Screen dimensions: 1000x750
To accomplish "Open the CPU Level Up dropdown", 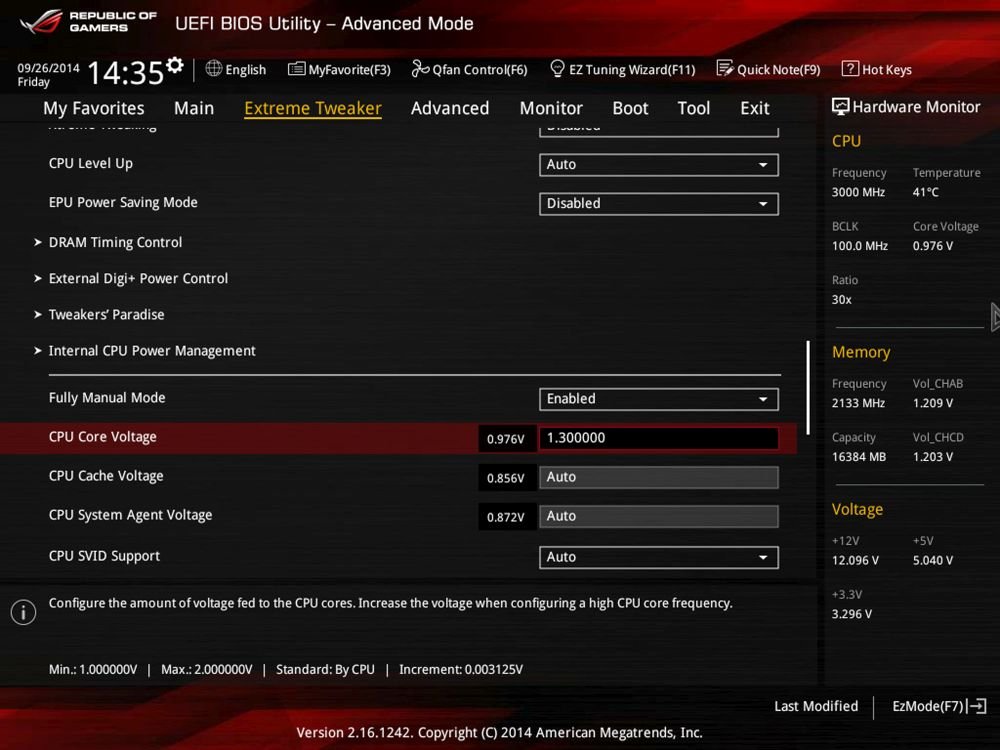I will tap(659, 165).
